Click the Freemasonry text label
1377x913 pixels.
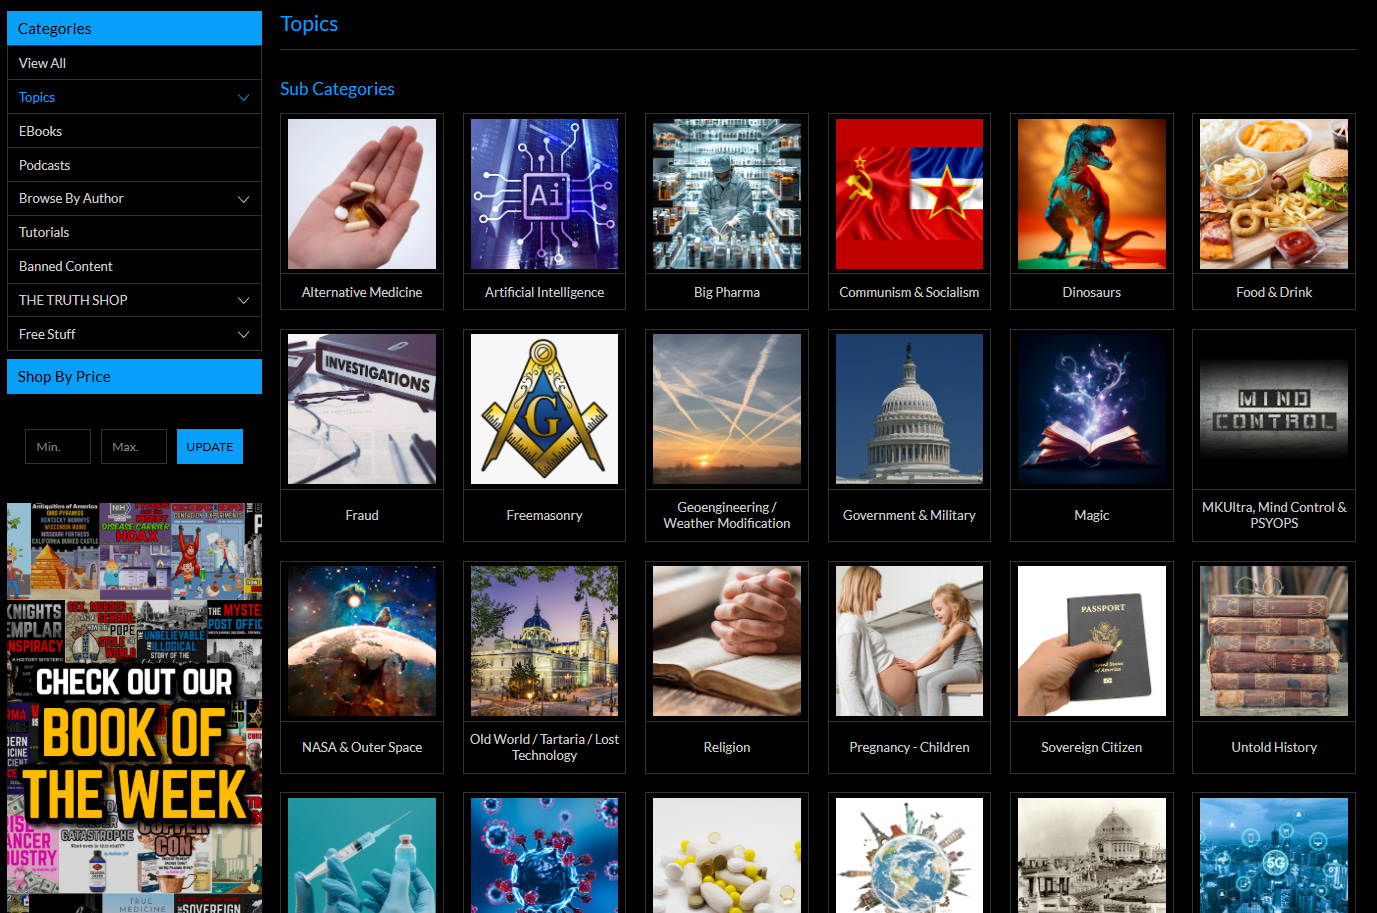pyautogui.click(x=544, y=515)
